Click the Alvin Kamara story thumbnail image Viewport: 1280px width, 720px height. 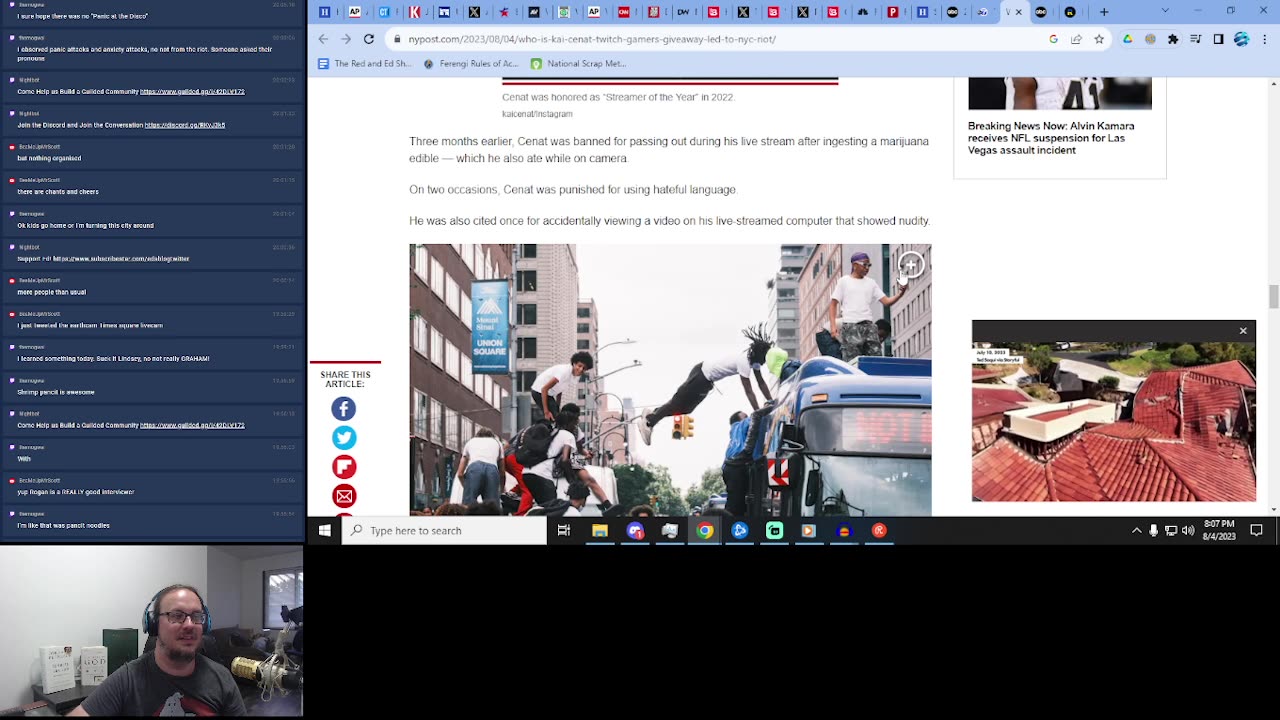click(1060, 93)
